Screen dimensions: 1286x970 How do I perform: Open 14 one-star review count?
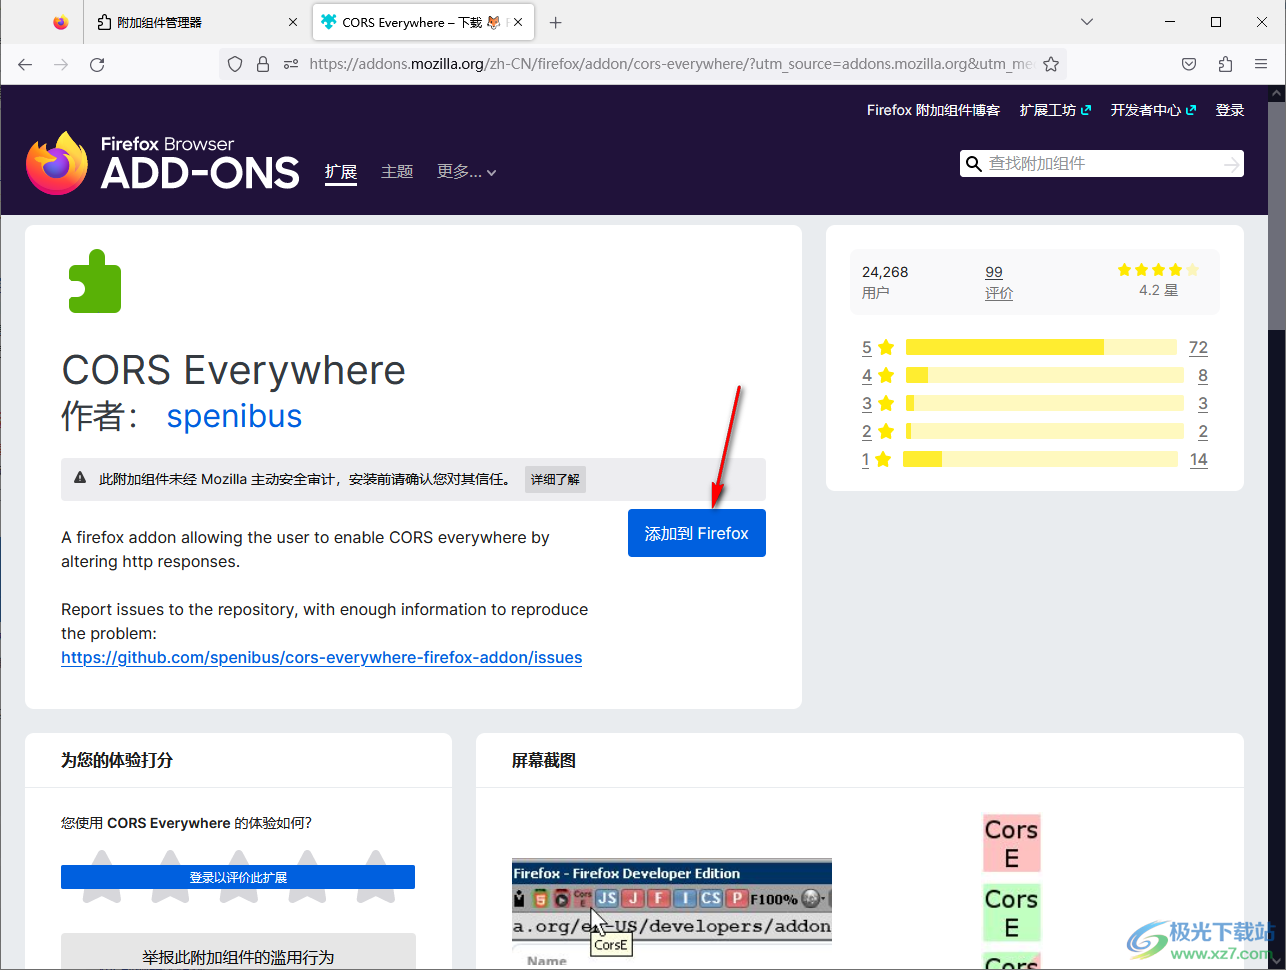tap(1198, 460)
